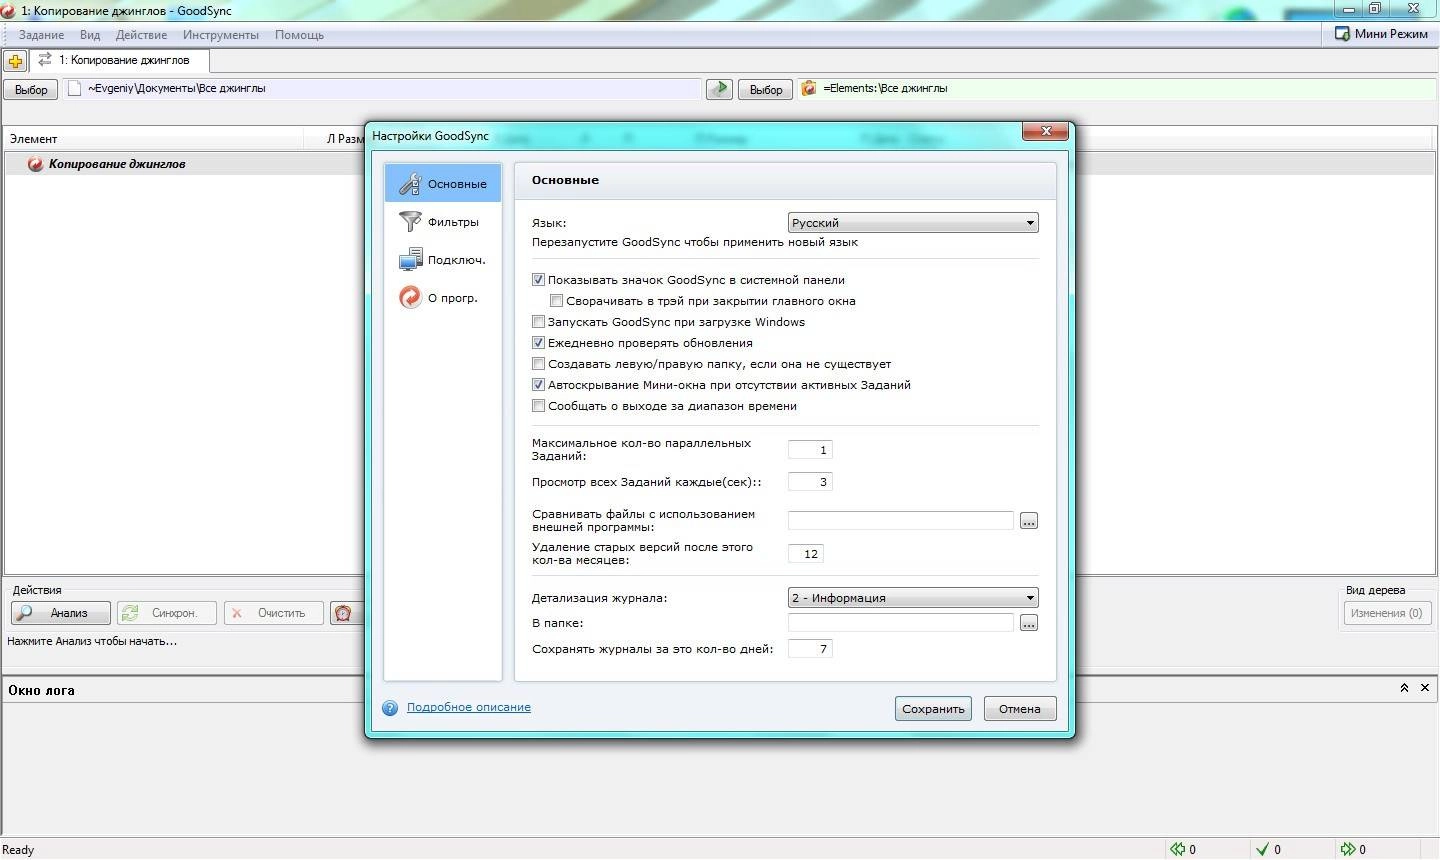The image size is (1440, 860).
Task: Collapse the log window with chevron icon
Action: pyautogui.click(x=1404, y=688)
